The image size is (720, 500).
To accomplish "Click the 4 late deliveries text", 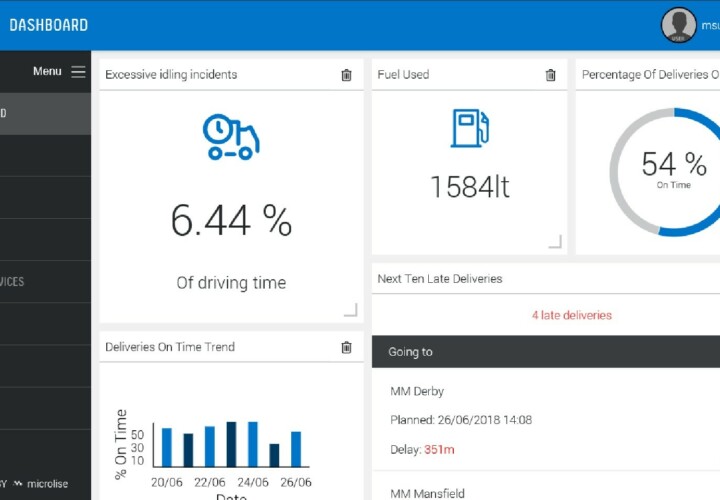I will 572,315.
